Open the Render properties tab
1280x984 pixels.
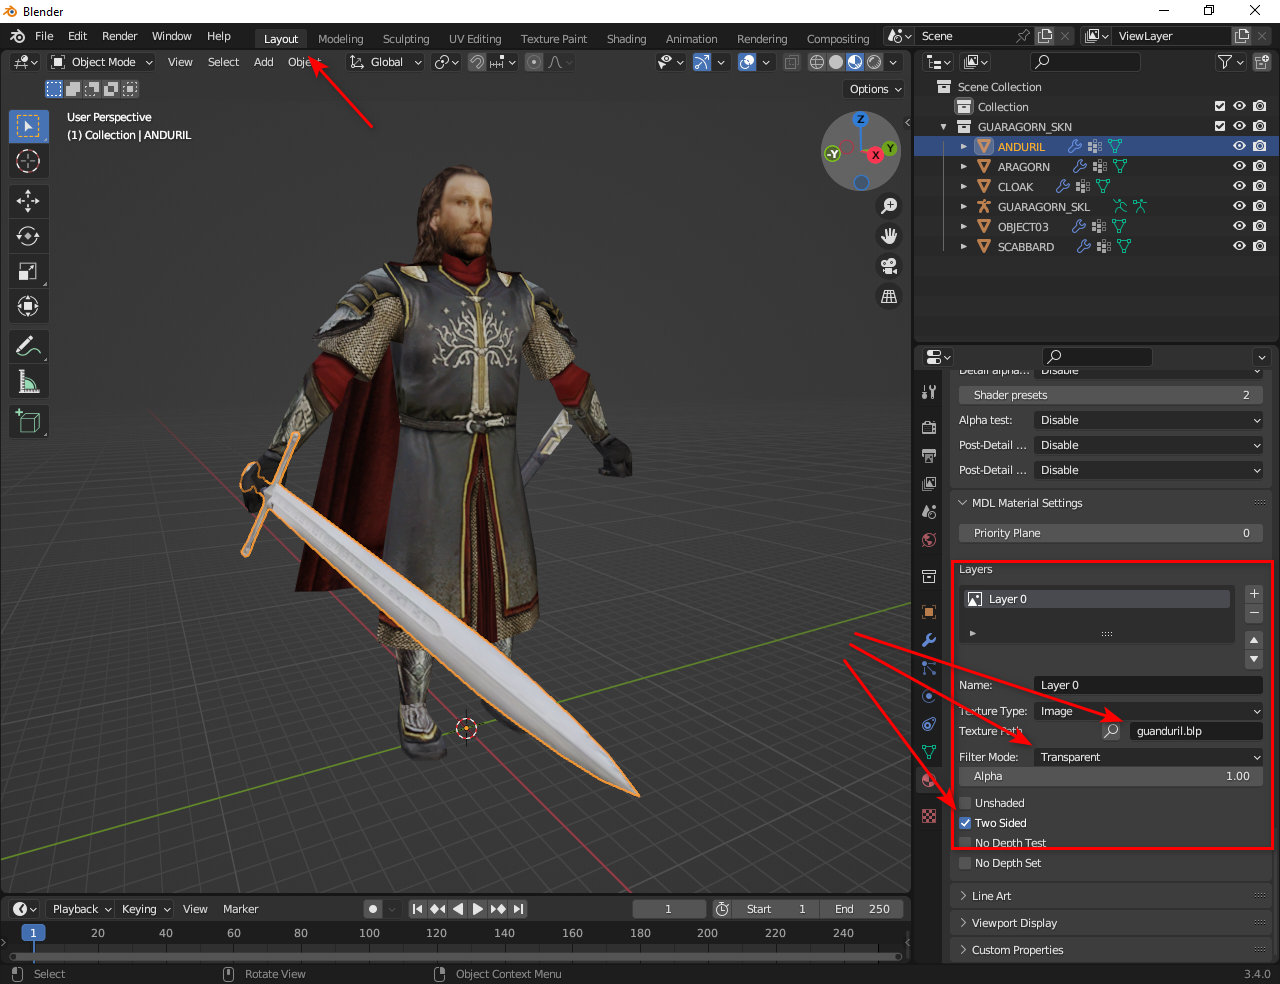coord(929,428)
